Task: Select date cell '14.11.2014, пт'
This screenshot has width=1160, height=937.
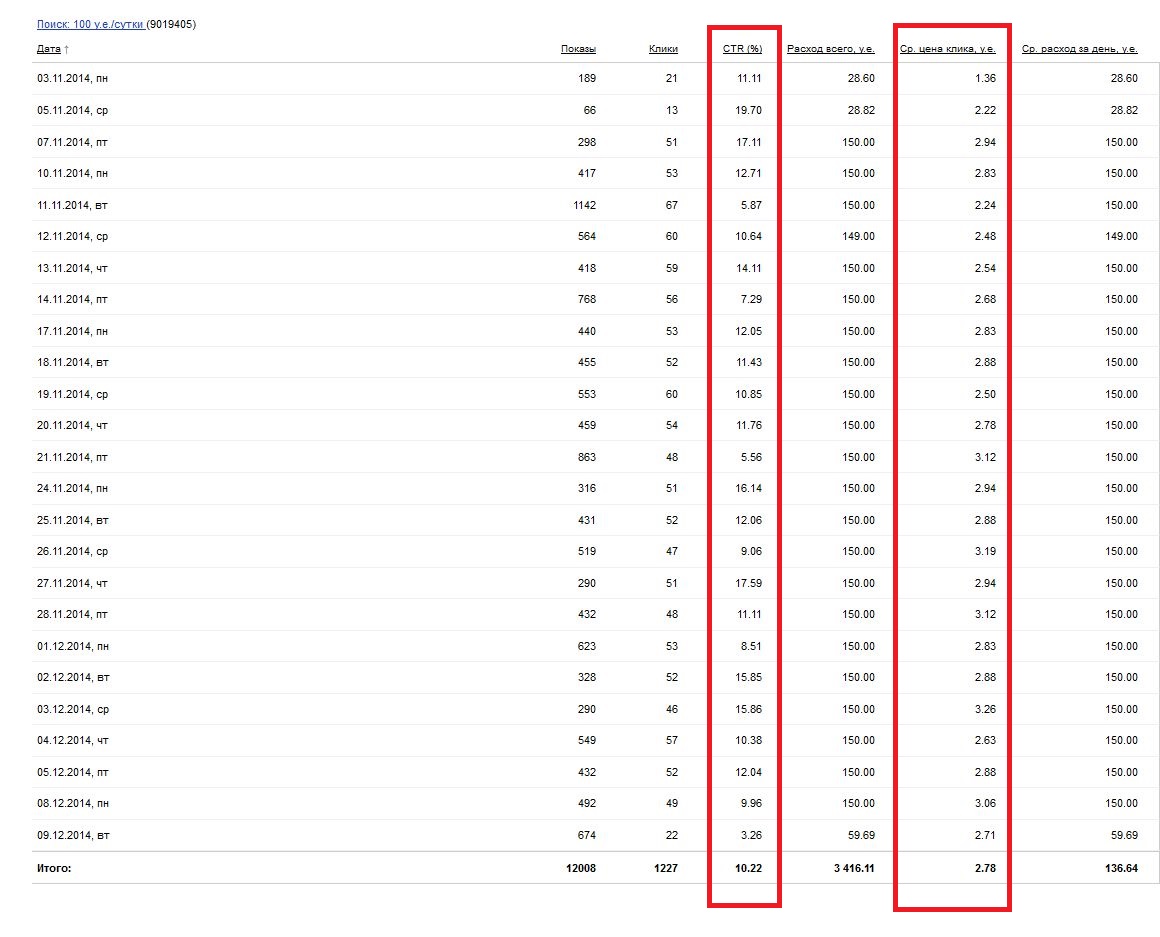Action: [72, 300]
